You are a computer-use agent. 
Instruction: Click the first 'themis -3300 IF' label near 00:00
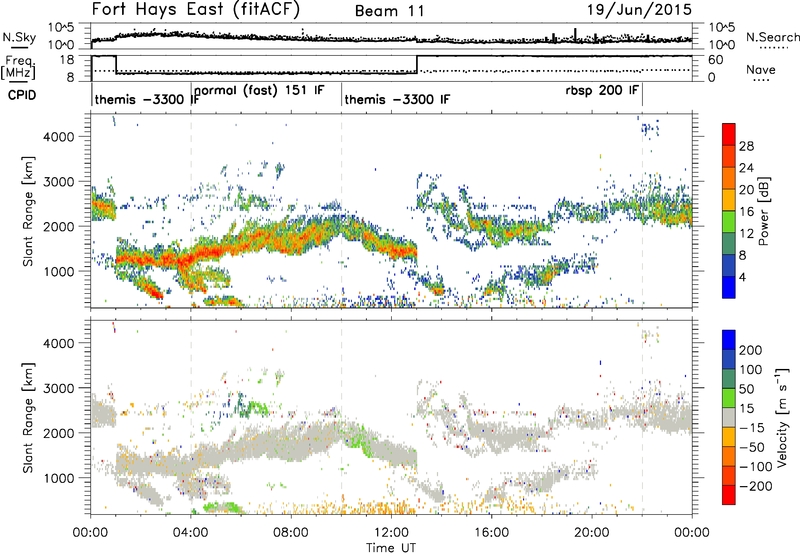click(x=146, y=99)
